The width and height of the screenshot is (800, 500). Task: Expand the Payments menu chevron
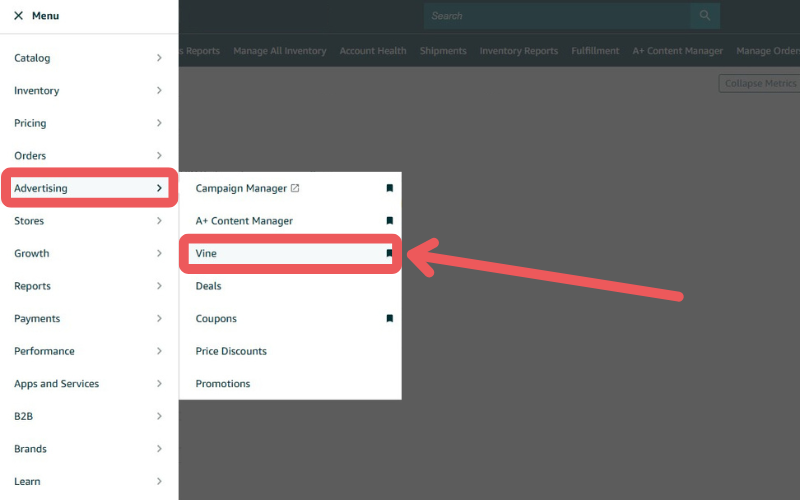point(159,319)
